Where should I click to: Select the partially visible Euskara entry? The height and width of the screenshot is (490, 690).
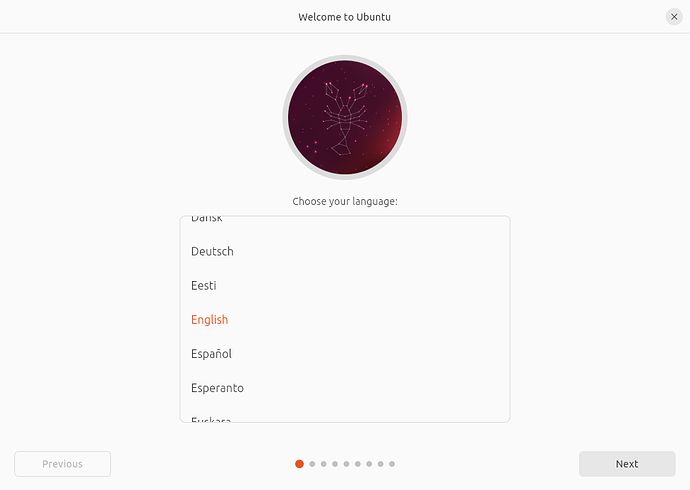coord(345,413)
